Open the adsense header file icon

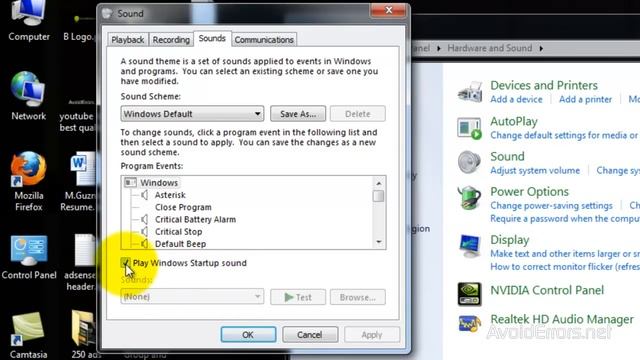pos(85,250)
